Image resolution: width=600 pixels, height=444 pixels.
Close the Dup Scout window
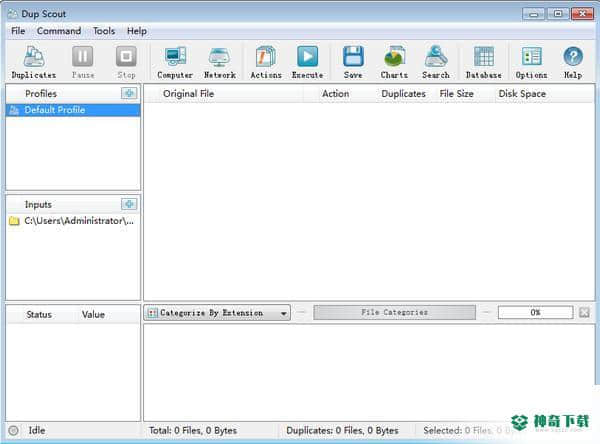(x=582, y=14)
